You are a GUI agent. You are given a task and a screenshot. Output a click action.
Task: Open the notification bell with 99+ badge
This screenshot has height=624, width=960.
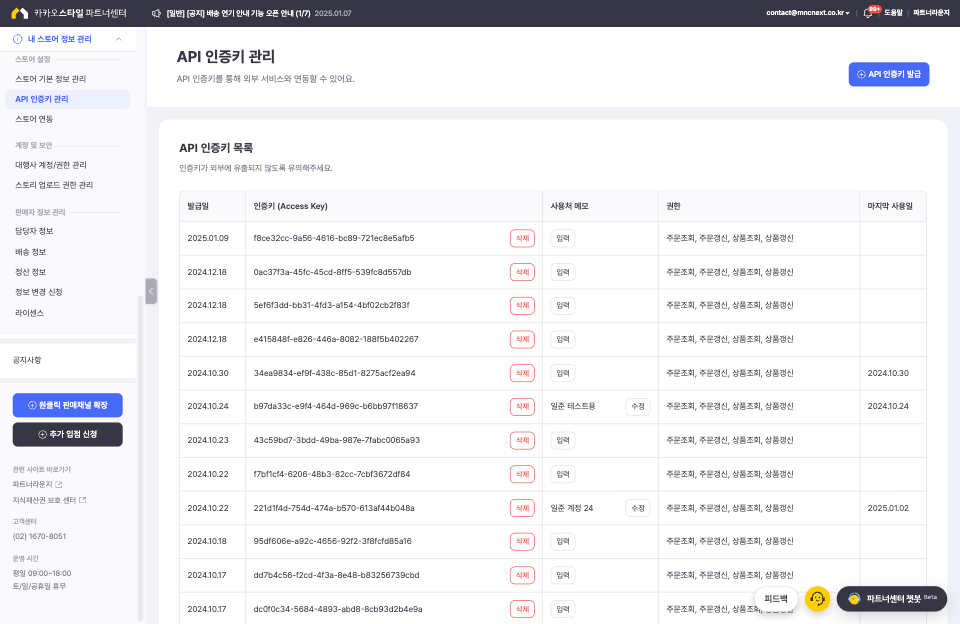869,13
